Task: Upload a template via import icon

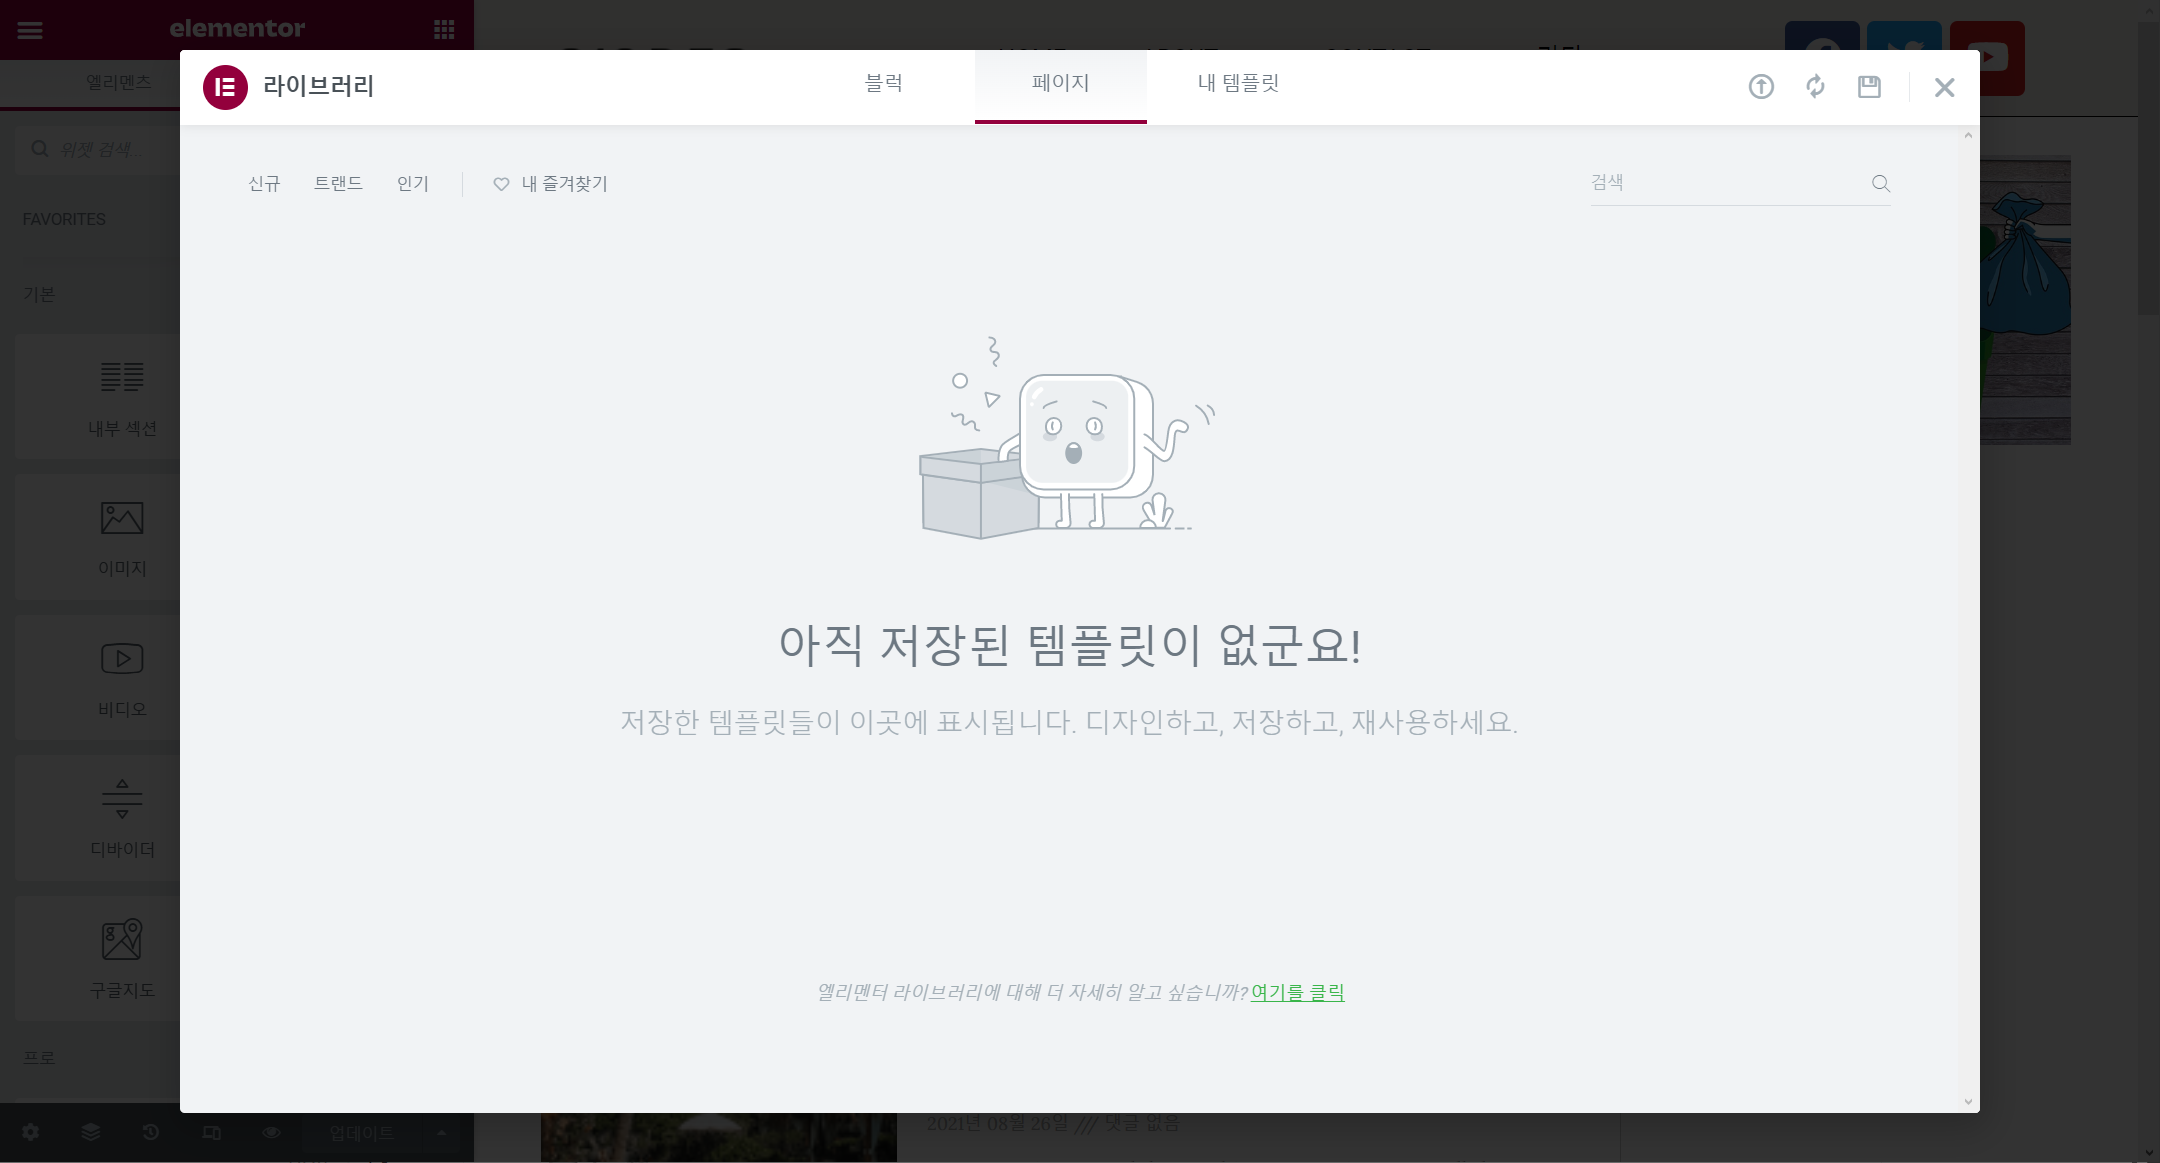Action: pyautogui.click(x=1761, y=87)
